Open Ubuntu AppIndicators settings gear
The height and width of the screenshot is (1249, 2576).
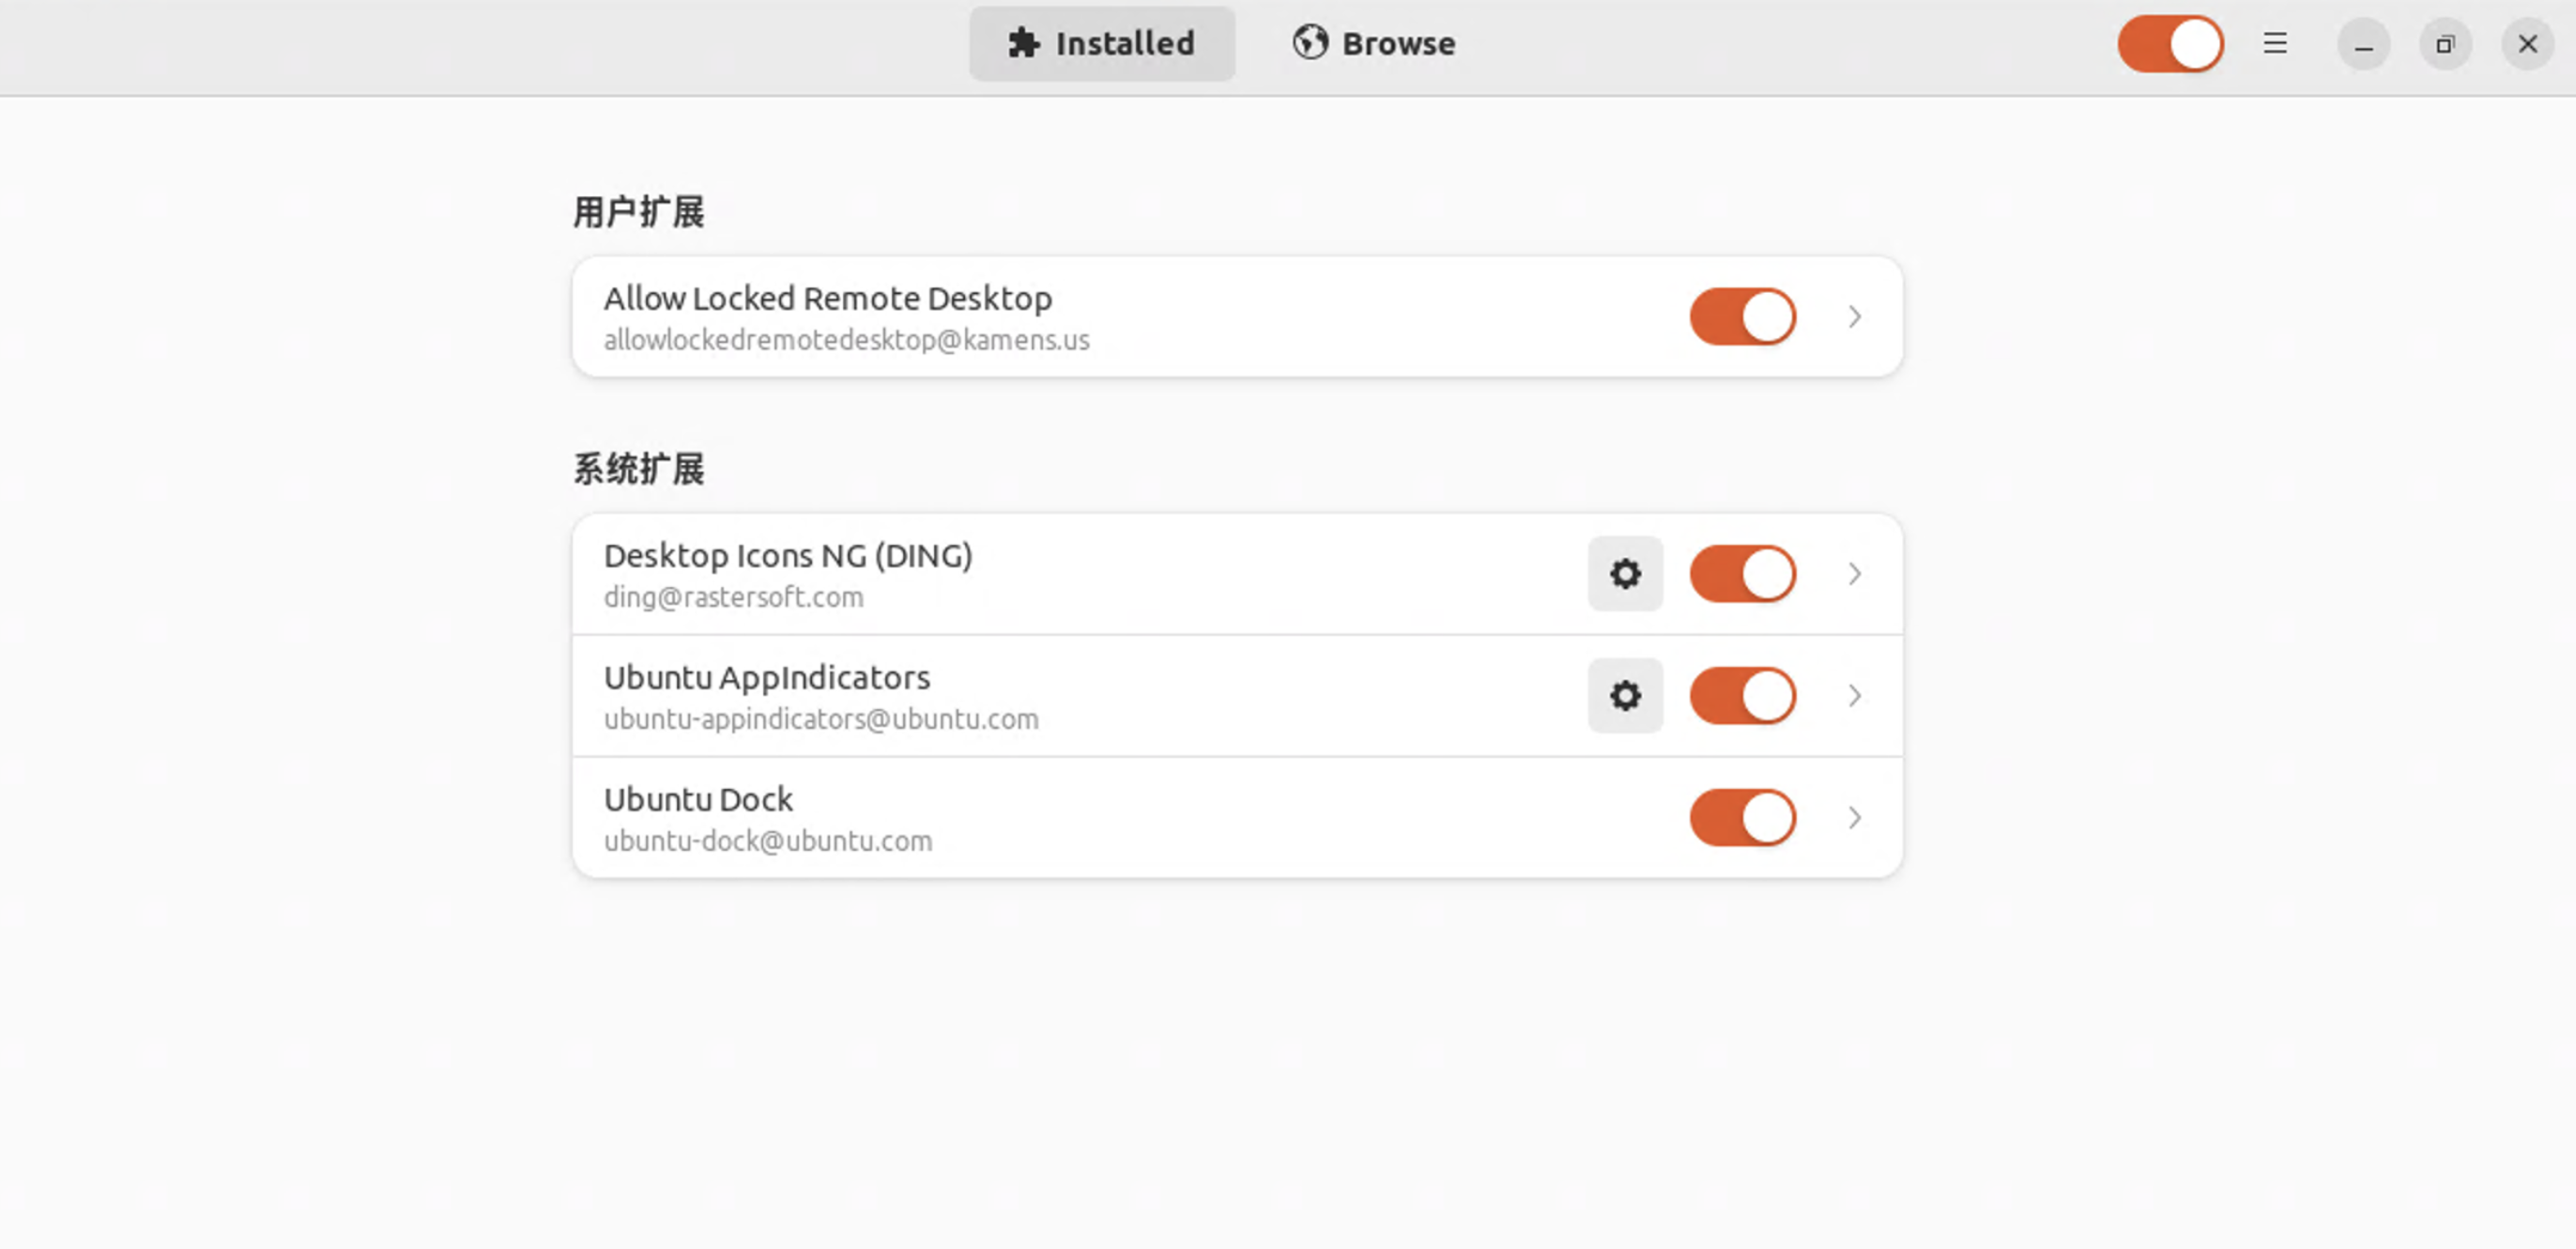click(1625, 696)
